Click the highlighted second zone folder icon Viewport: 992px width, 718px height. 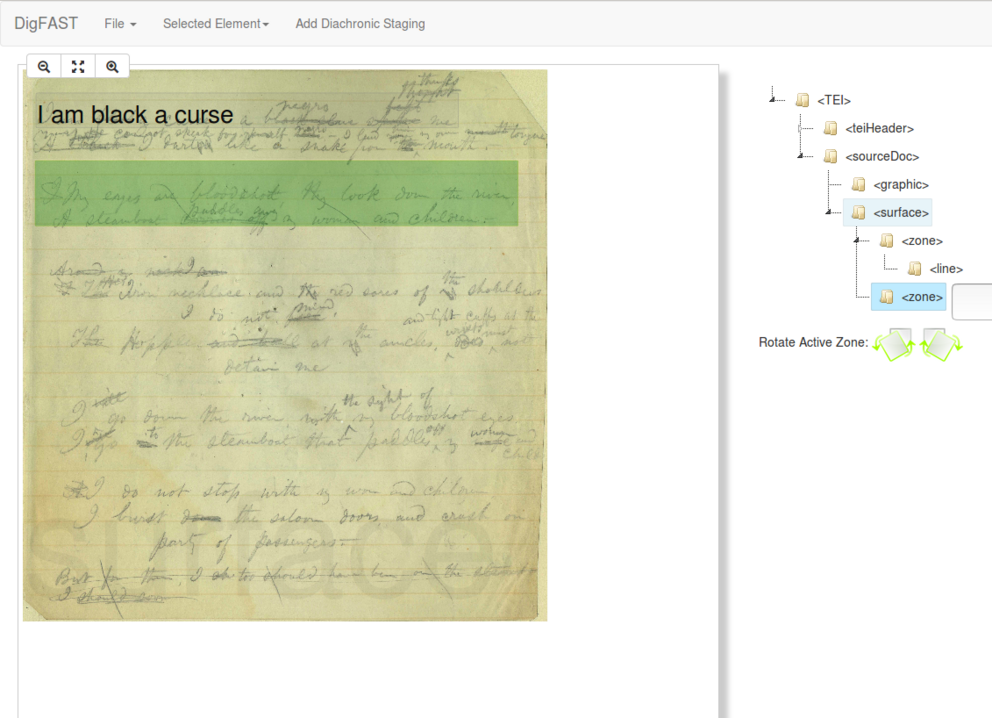pyautogui.click(x=887, y=297)
